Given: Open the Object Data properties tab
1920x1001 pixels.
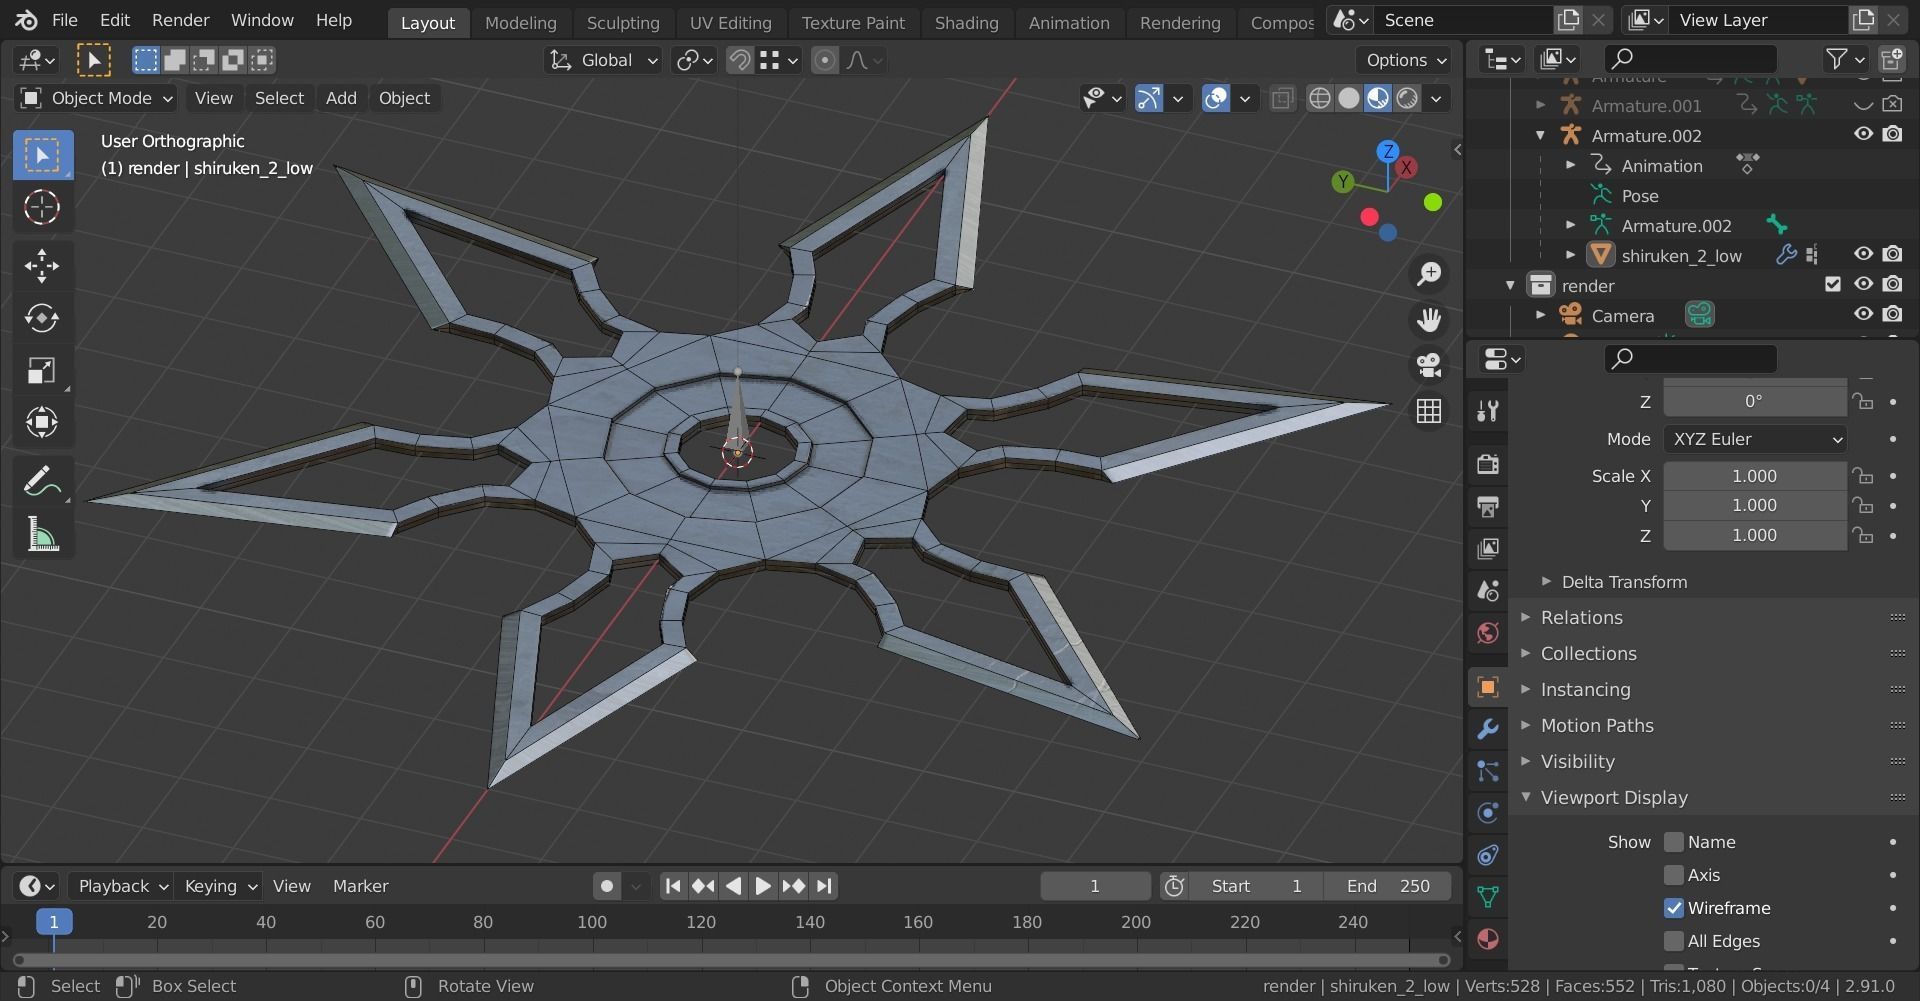Looking at the screenshot, I should (1488, 896).
